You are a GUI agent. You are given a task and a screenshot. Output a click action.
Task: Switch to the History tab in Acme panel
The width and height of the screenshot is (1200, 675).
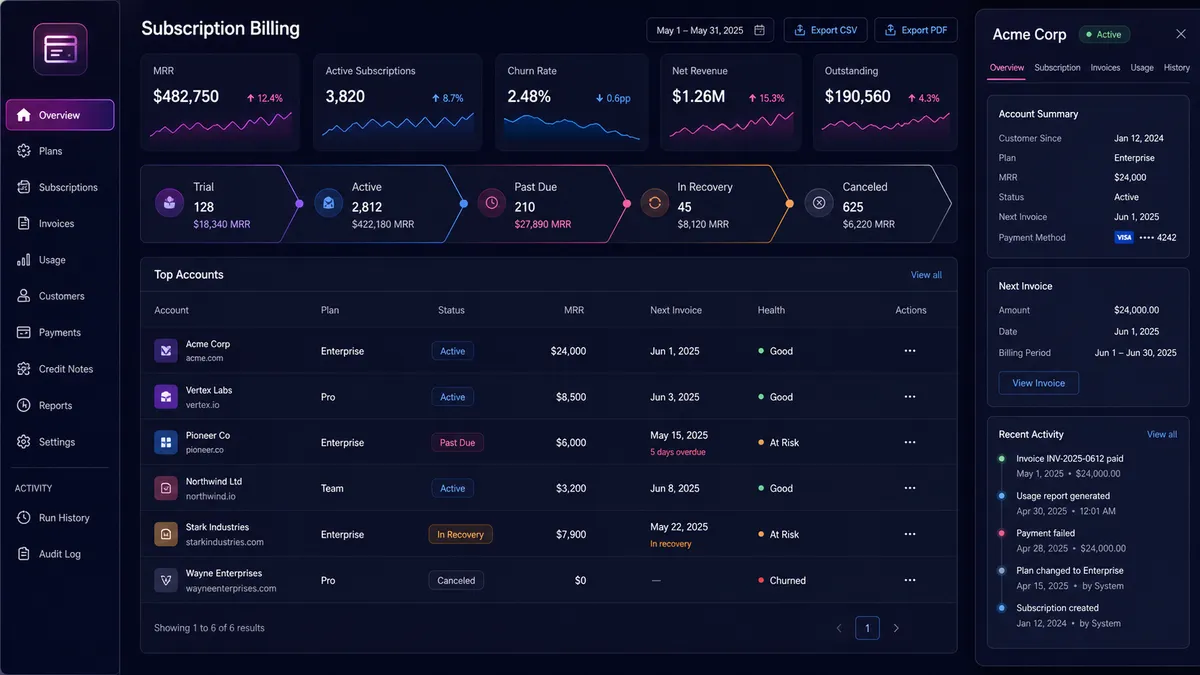point(1177,68)
